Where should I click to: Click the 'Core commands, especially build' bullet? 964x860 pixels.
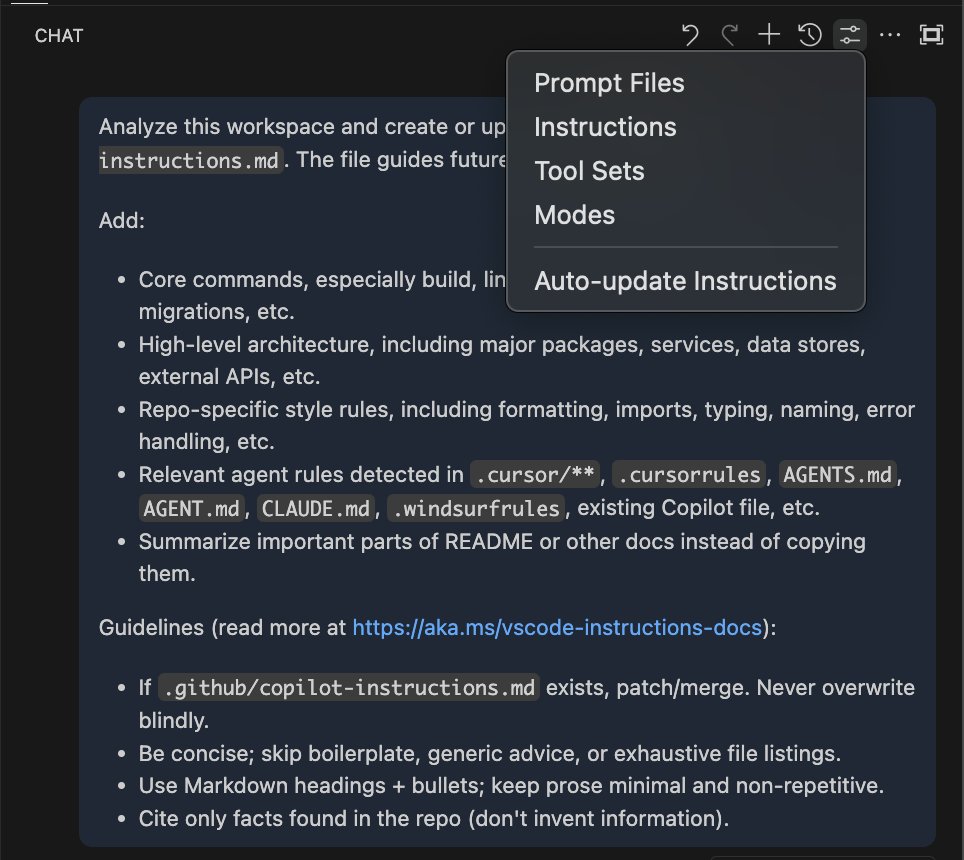322,295
